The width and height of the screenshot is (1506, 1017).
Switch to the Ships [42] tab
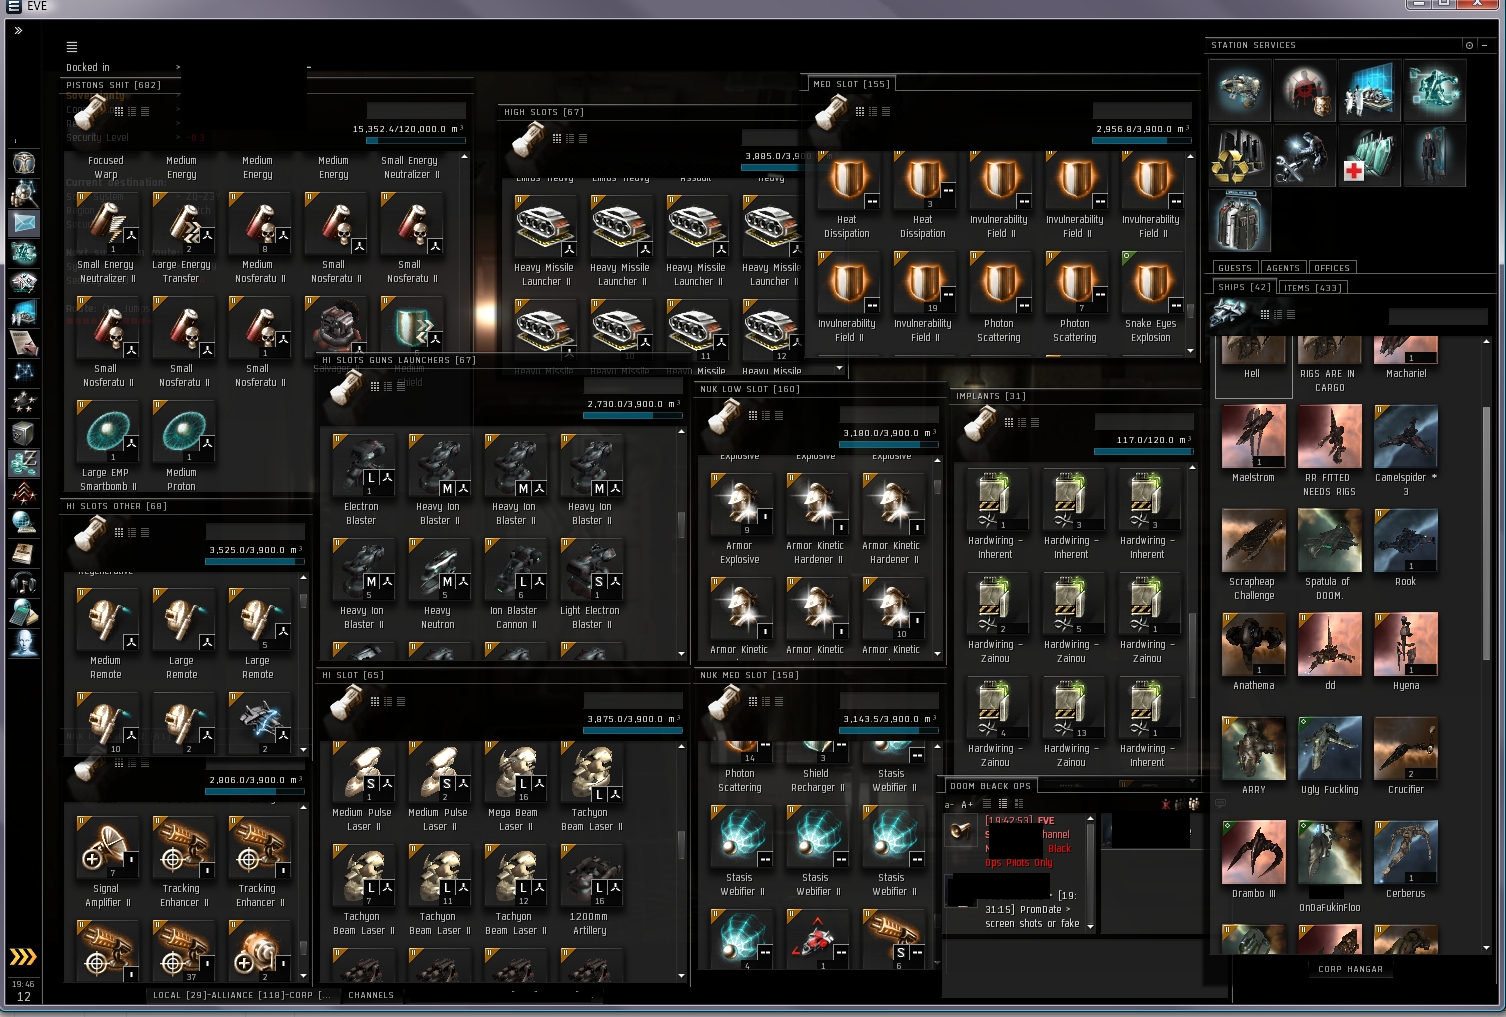click(1244, 287)
